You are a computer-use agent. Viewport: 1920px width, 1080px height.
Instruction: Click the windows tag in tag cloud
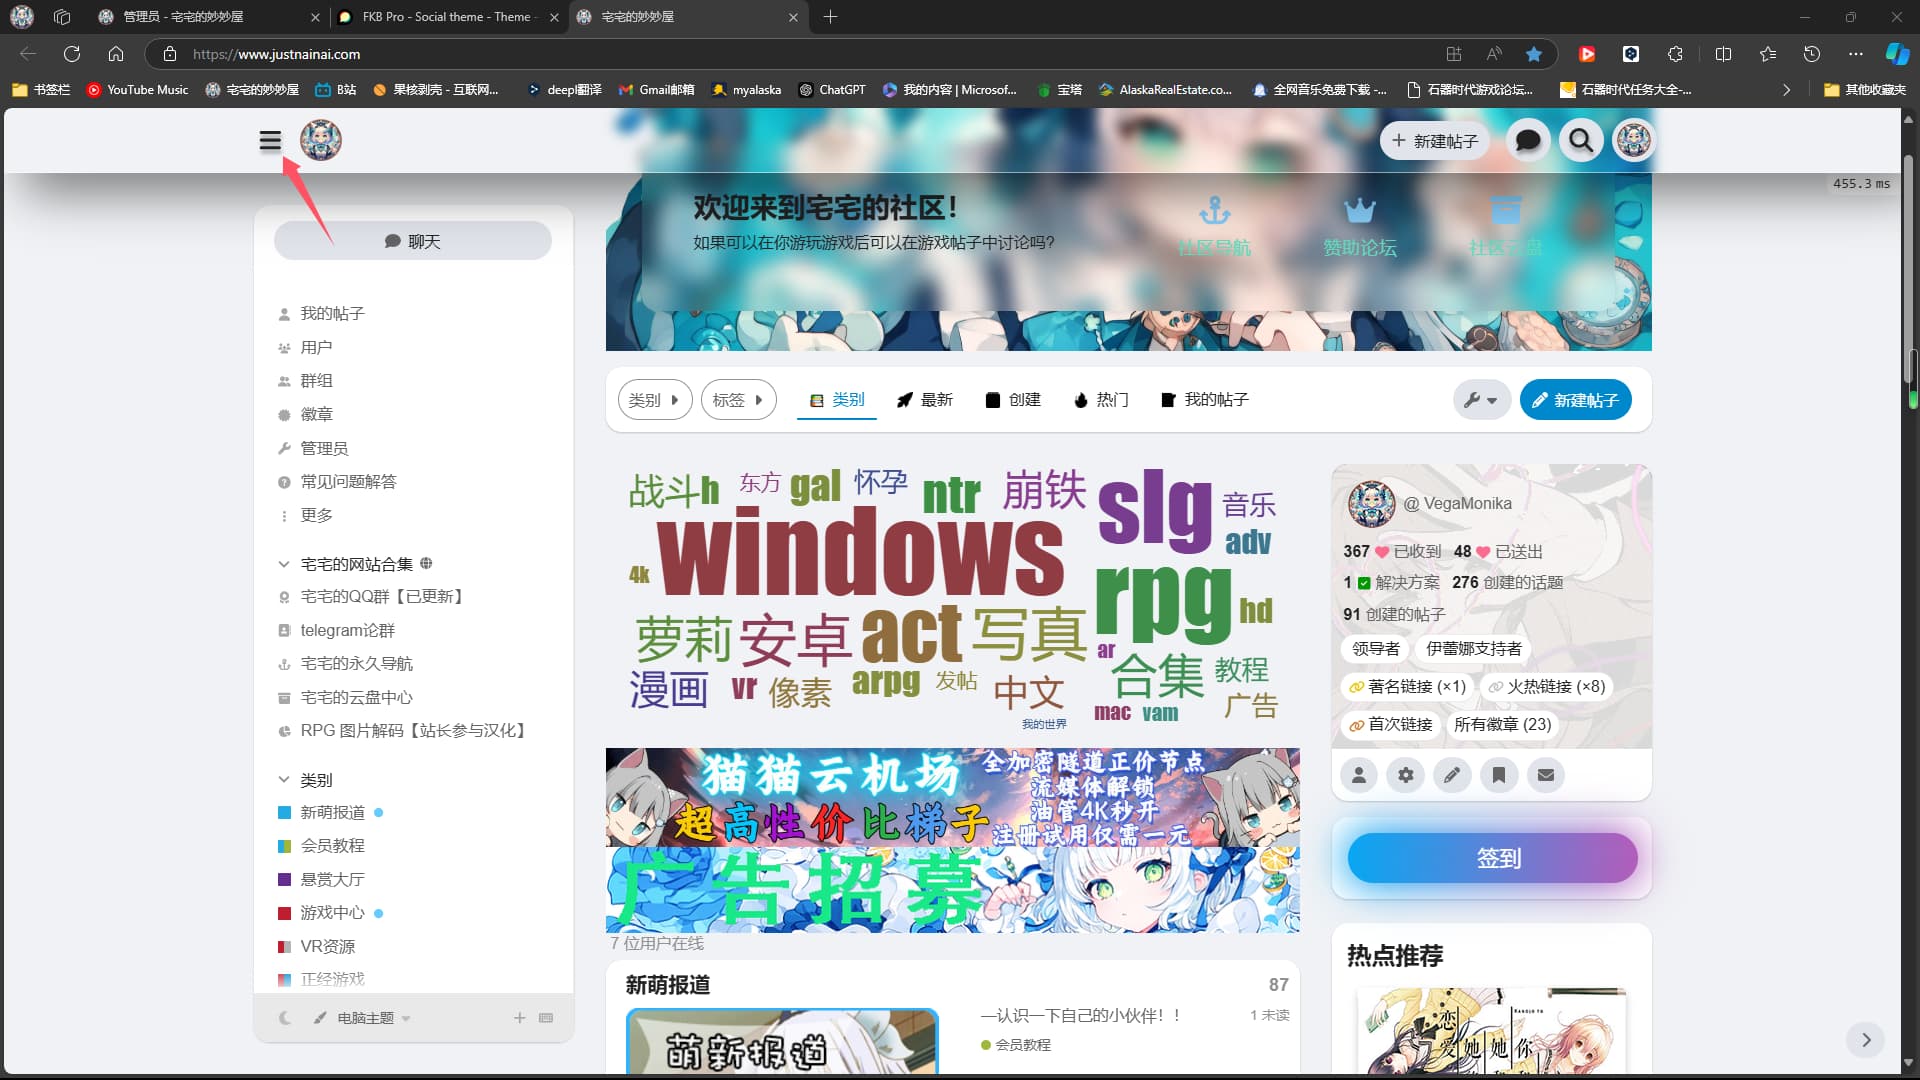860,555
